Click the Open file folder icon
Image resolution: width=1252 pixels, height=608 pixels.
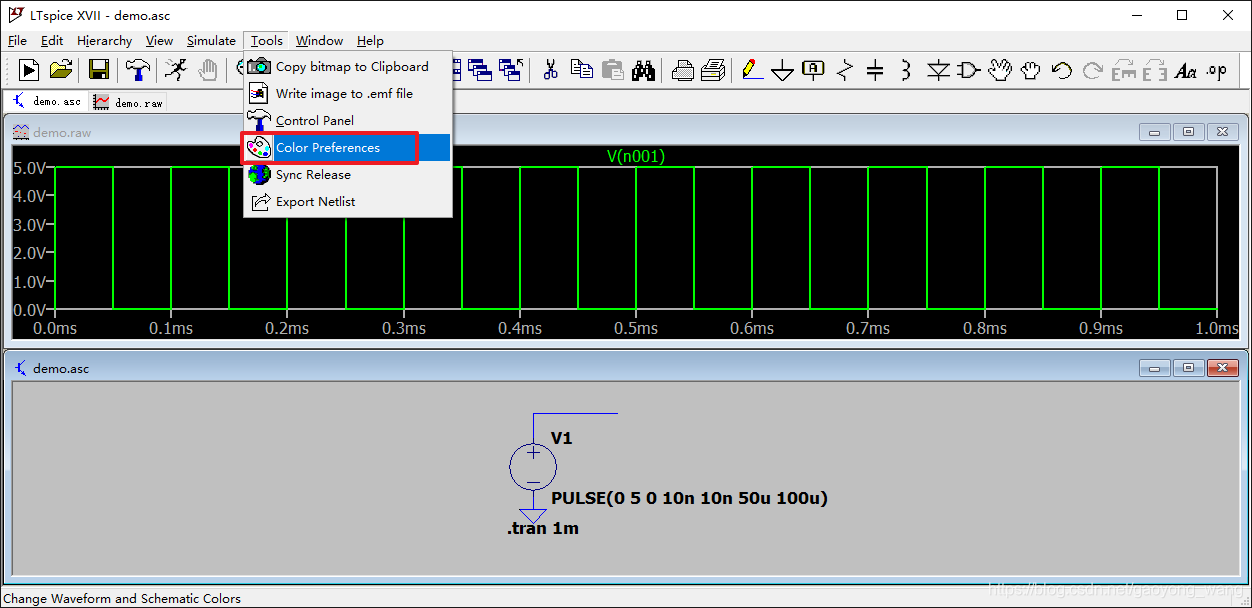[61, 69]
